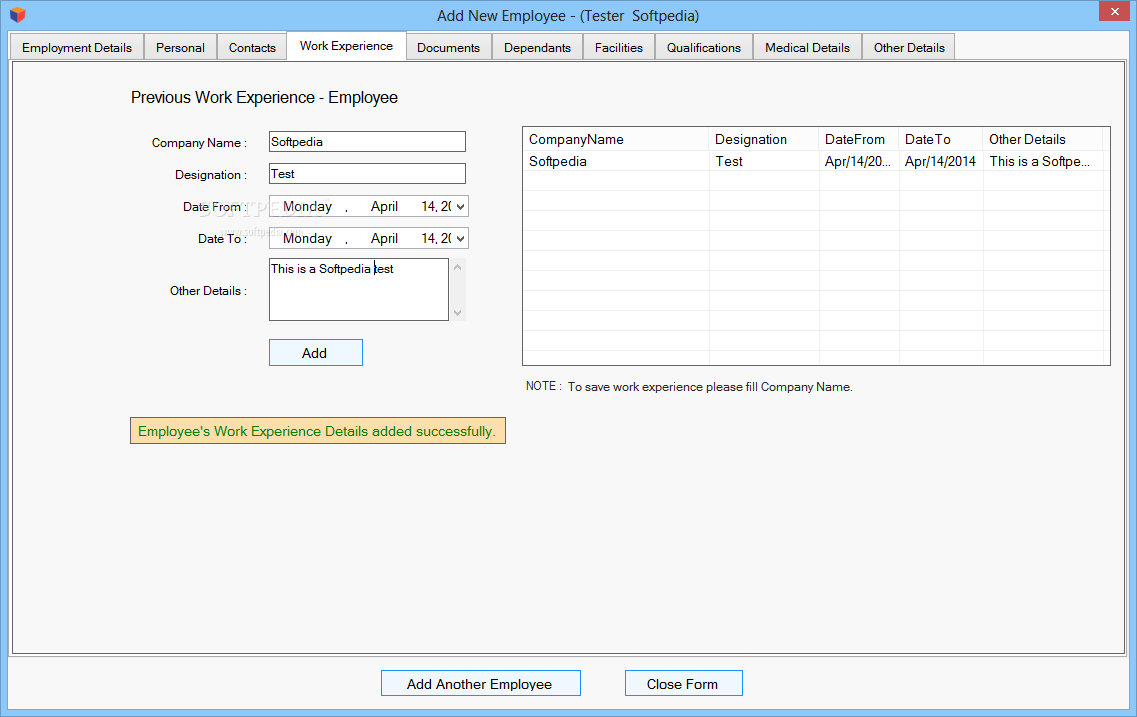Viewport: 1137px width, 717px height.
Task: Click the DateFrom column header
Action: [859, 139]
